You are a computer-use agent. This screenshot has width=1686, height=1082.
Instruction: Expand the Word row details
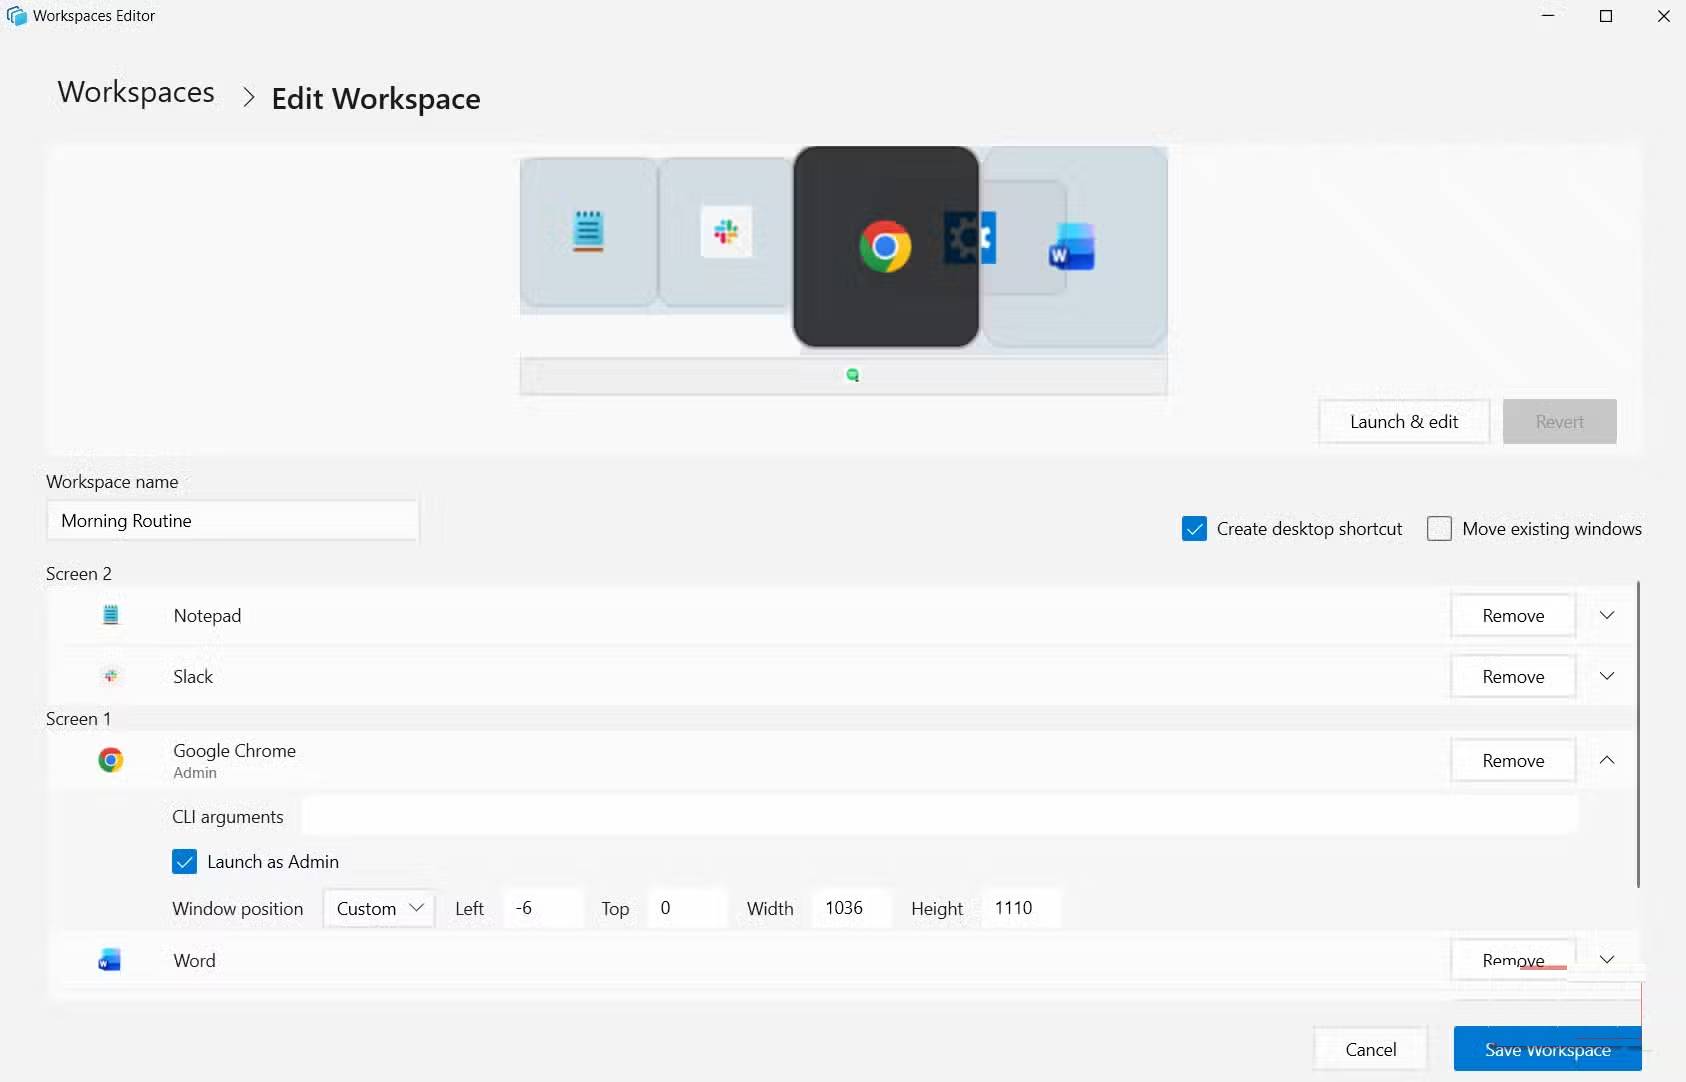(1607, 960)
